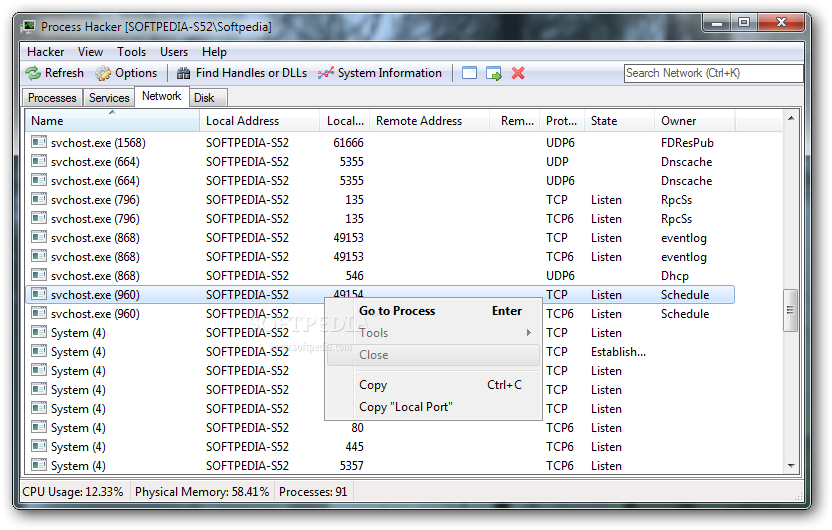The height and width of the screenshot is (530, 832).
Task: Click the find window toolbar icon
Action: pyautogui.click(x=470, y=73)
